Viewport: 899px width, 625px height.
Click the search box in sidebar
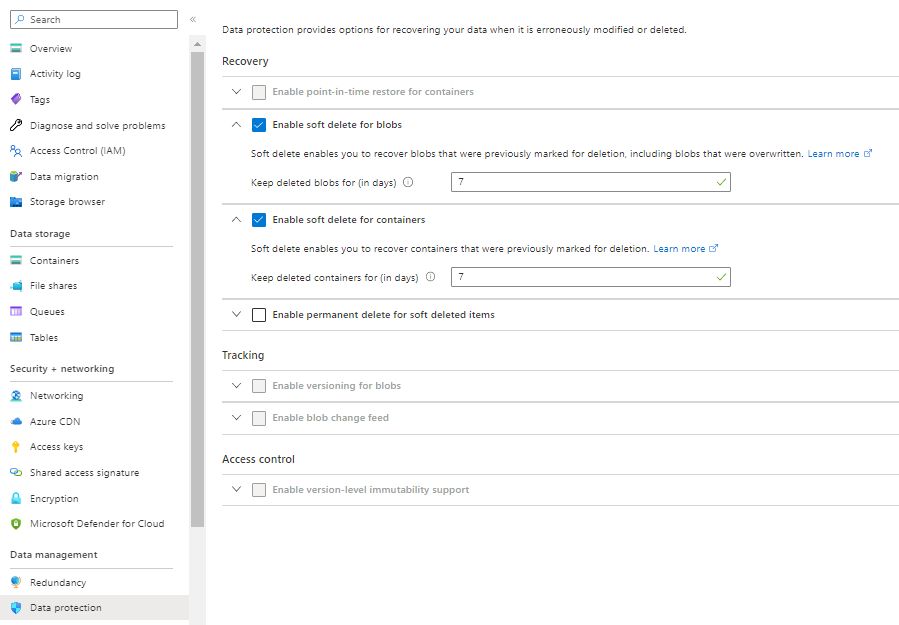click(93, 19)
